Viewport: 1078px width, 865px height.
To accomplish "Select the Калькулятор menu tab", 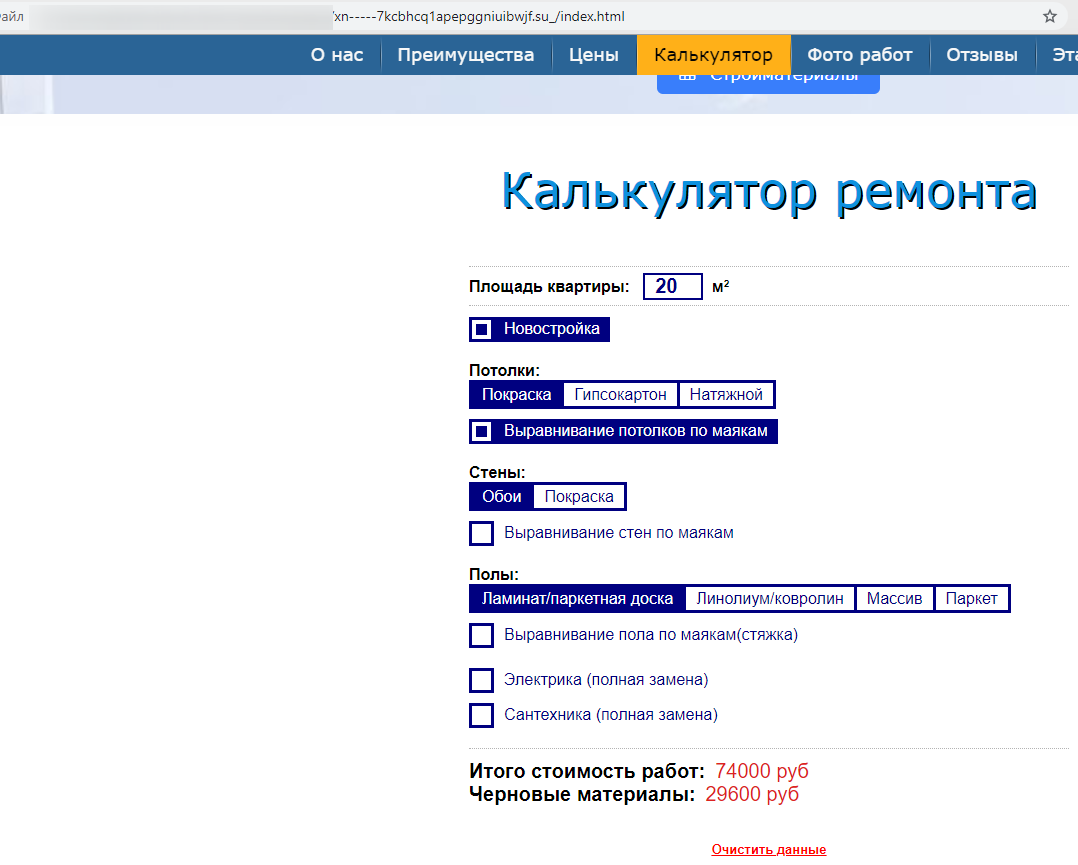I will [x=714, y=55].
